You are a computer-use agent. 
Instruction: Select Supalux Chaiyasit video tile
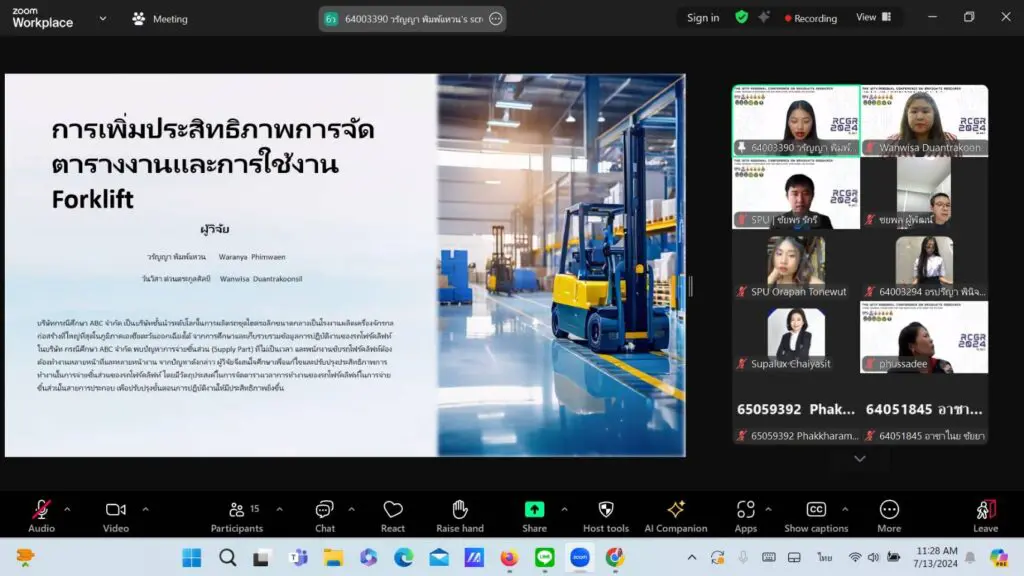795,337
